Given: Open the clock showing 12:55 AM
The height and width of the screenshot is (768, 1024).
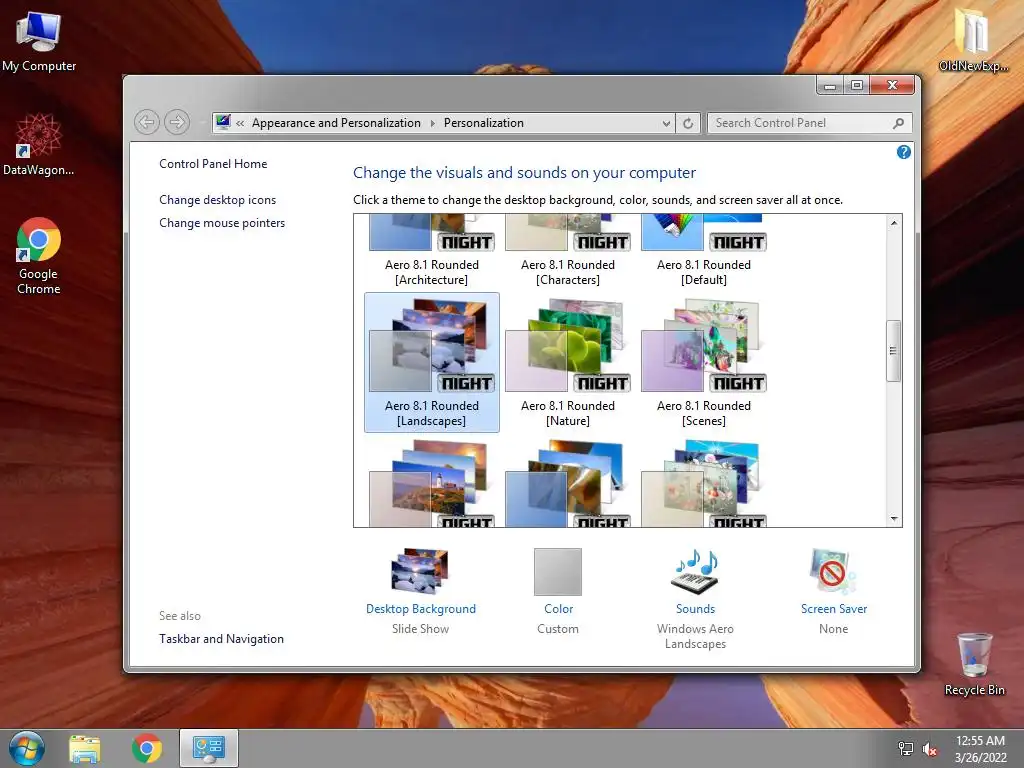Looking at the screenshot, I should 980,748.
